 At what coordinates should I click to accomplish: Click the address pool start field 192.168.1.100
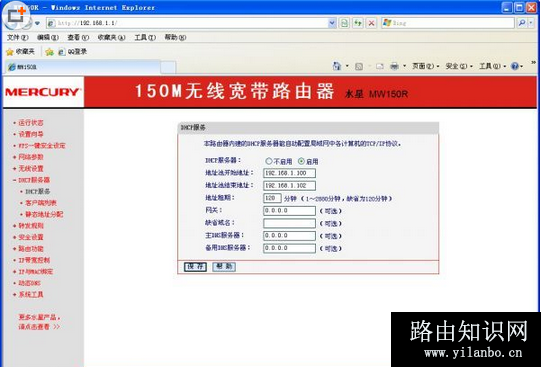(289, 173)
